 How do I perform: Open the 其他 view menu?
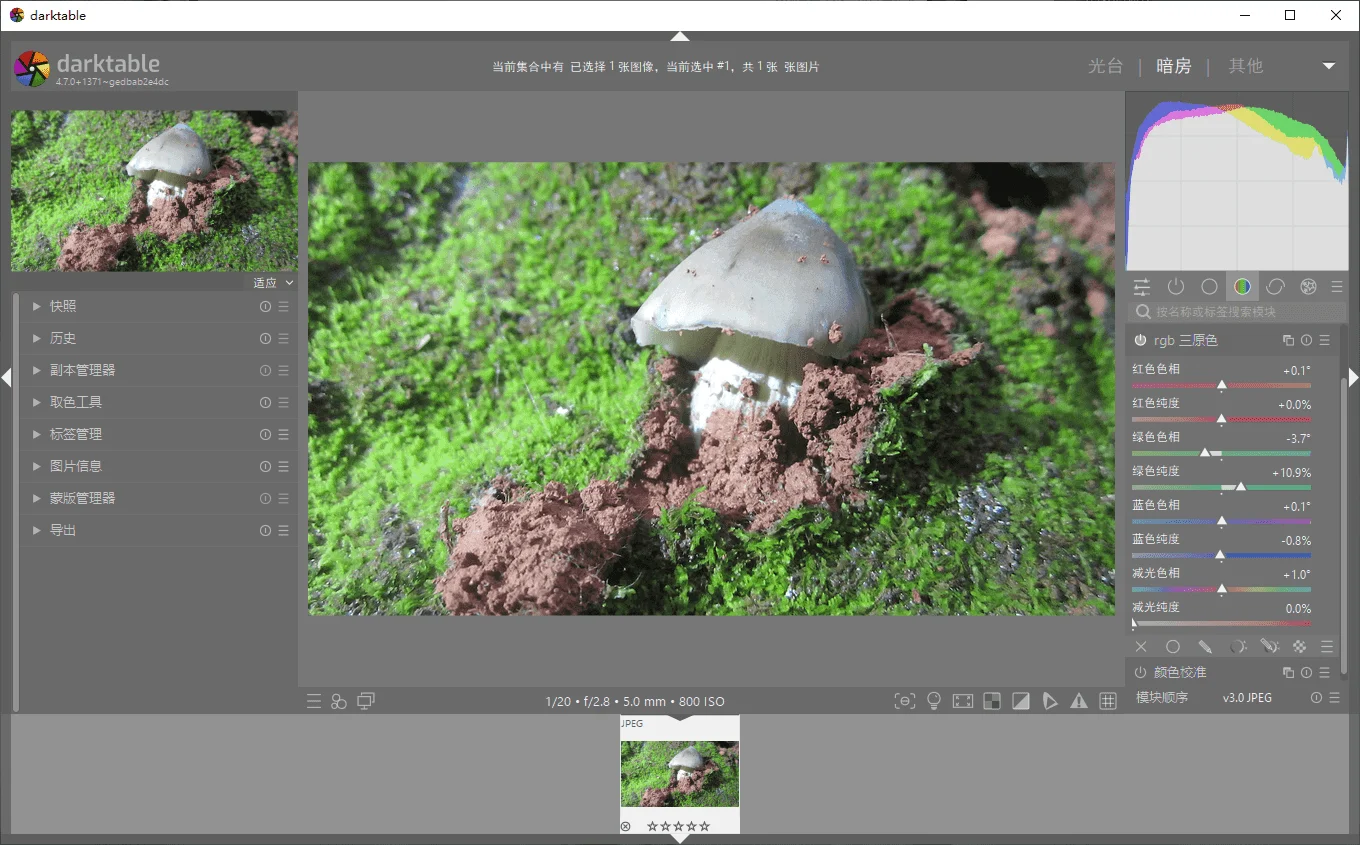(x=1246, y=66)
